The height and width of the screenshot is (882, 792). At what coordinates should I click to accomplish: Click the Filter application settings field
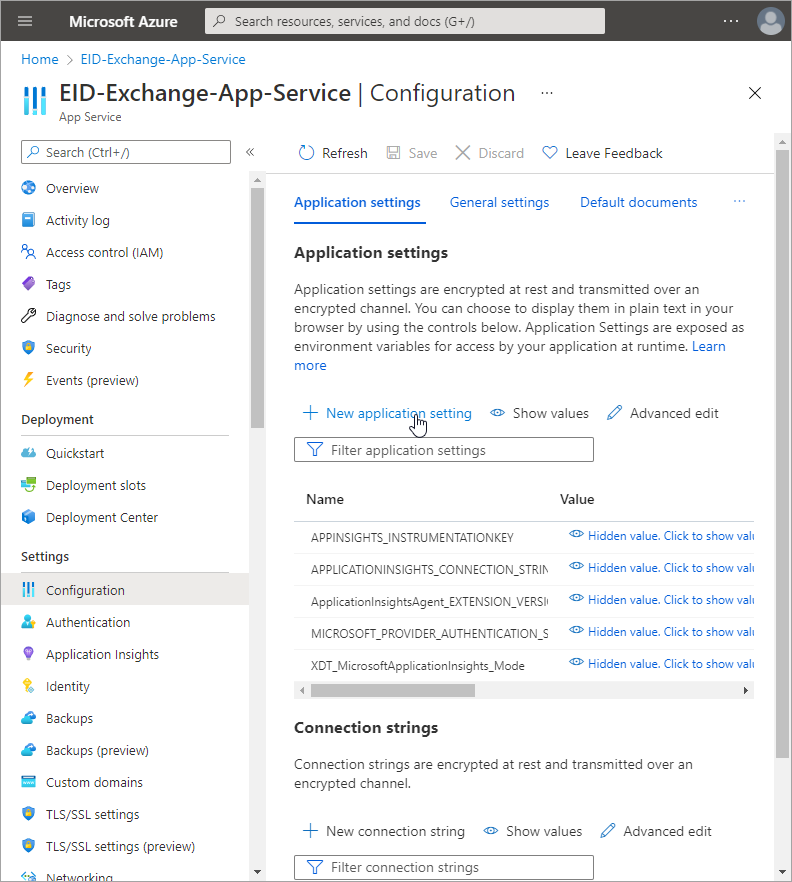(x=444, y=450)
